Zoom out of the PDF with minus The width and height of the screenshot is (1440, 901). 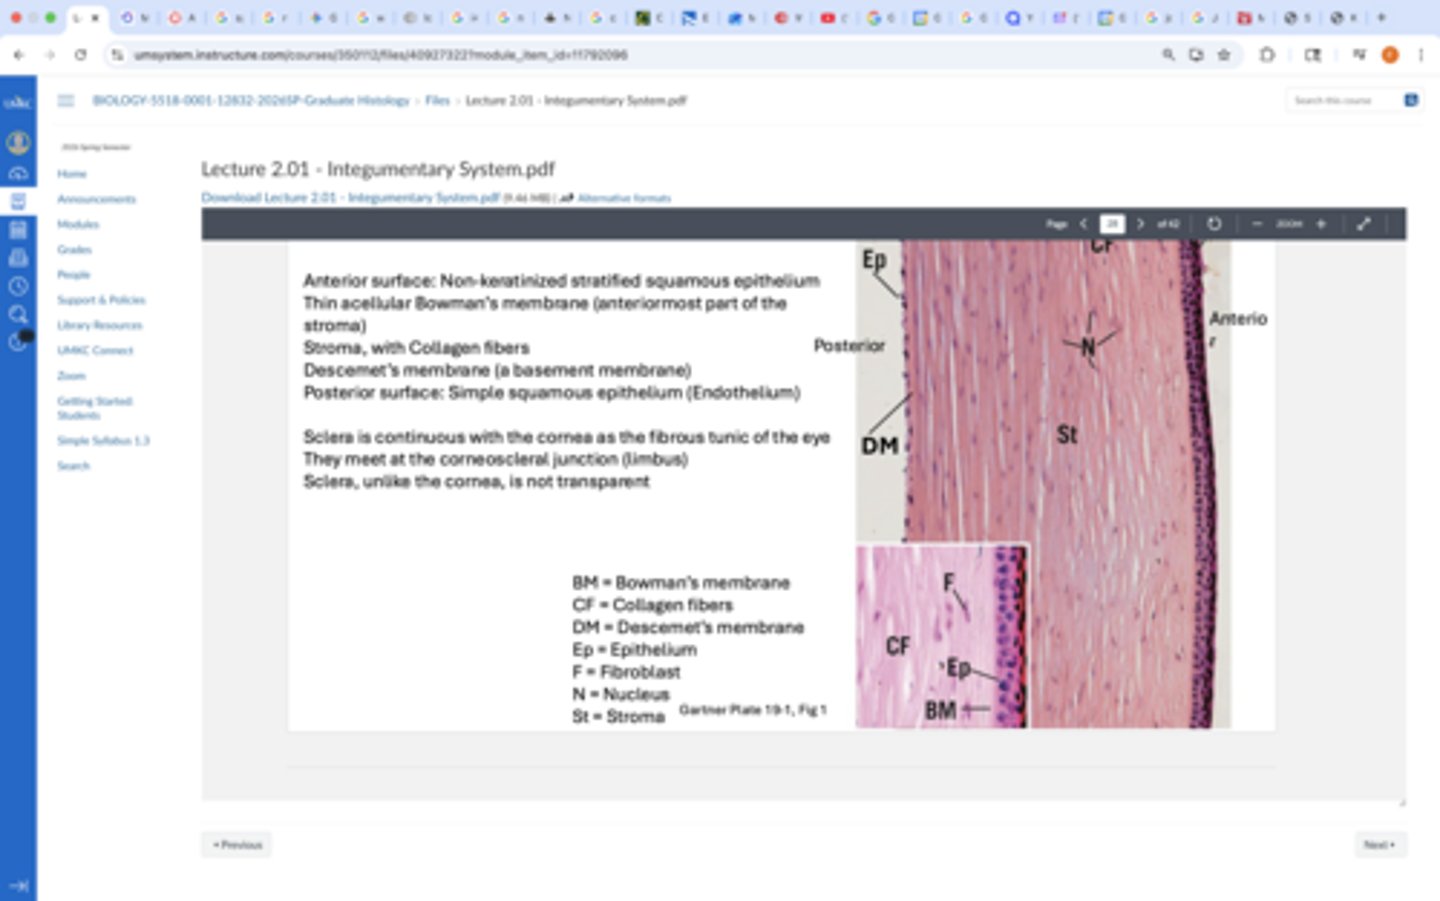(1257, 224)
